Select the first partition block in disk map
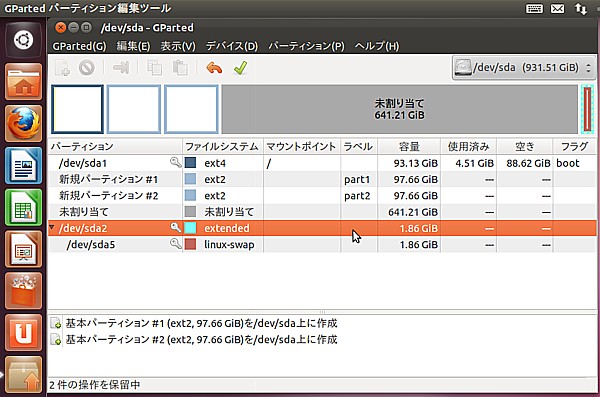This screenshot has width=600, height=397. click(x=78, y=109)
